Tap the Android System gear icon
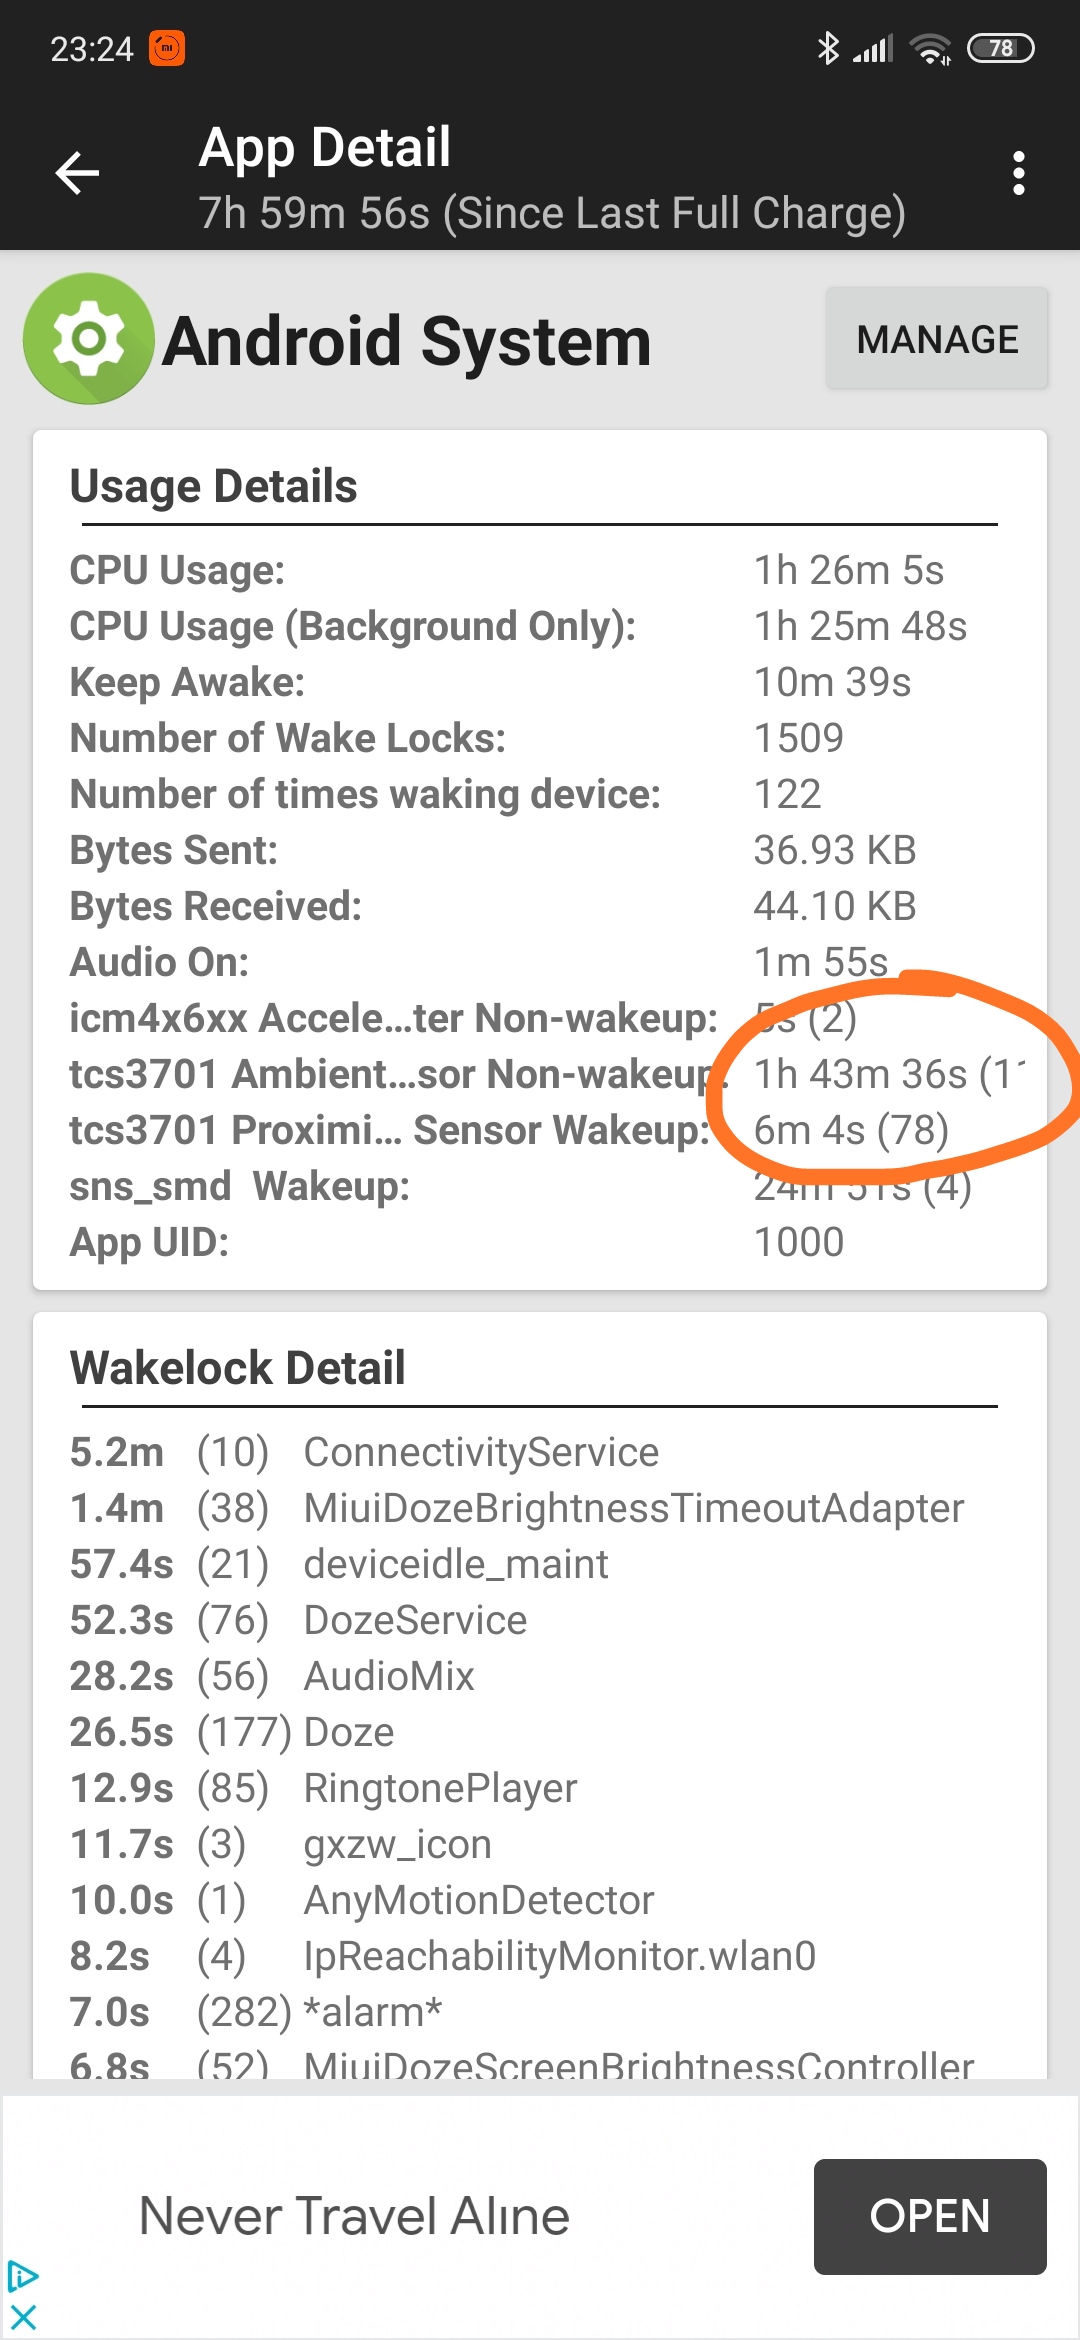 click(x=89, y=339)
